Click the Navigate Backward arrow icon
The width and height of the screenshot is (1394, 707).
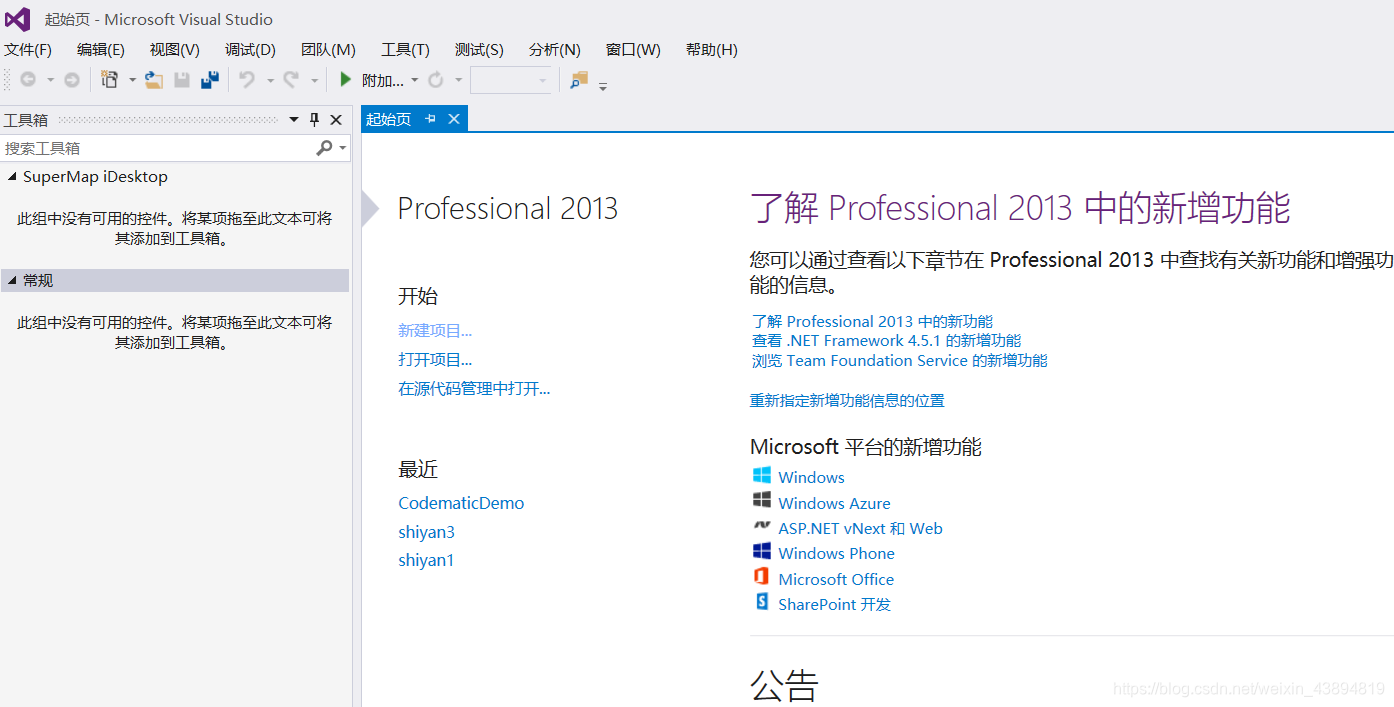pyautogui.click(x=28, y=80)
